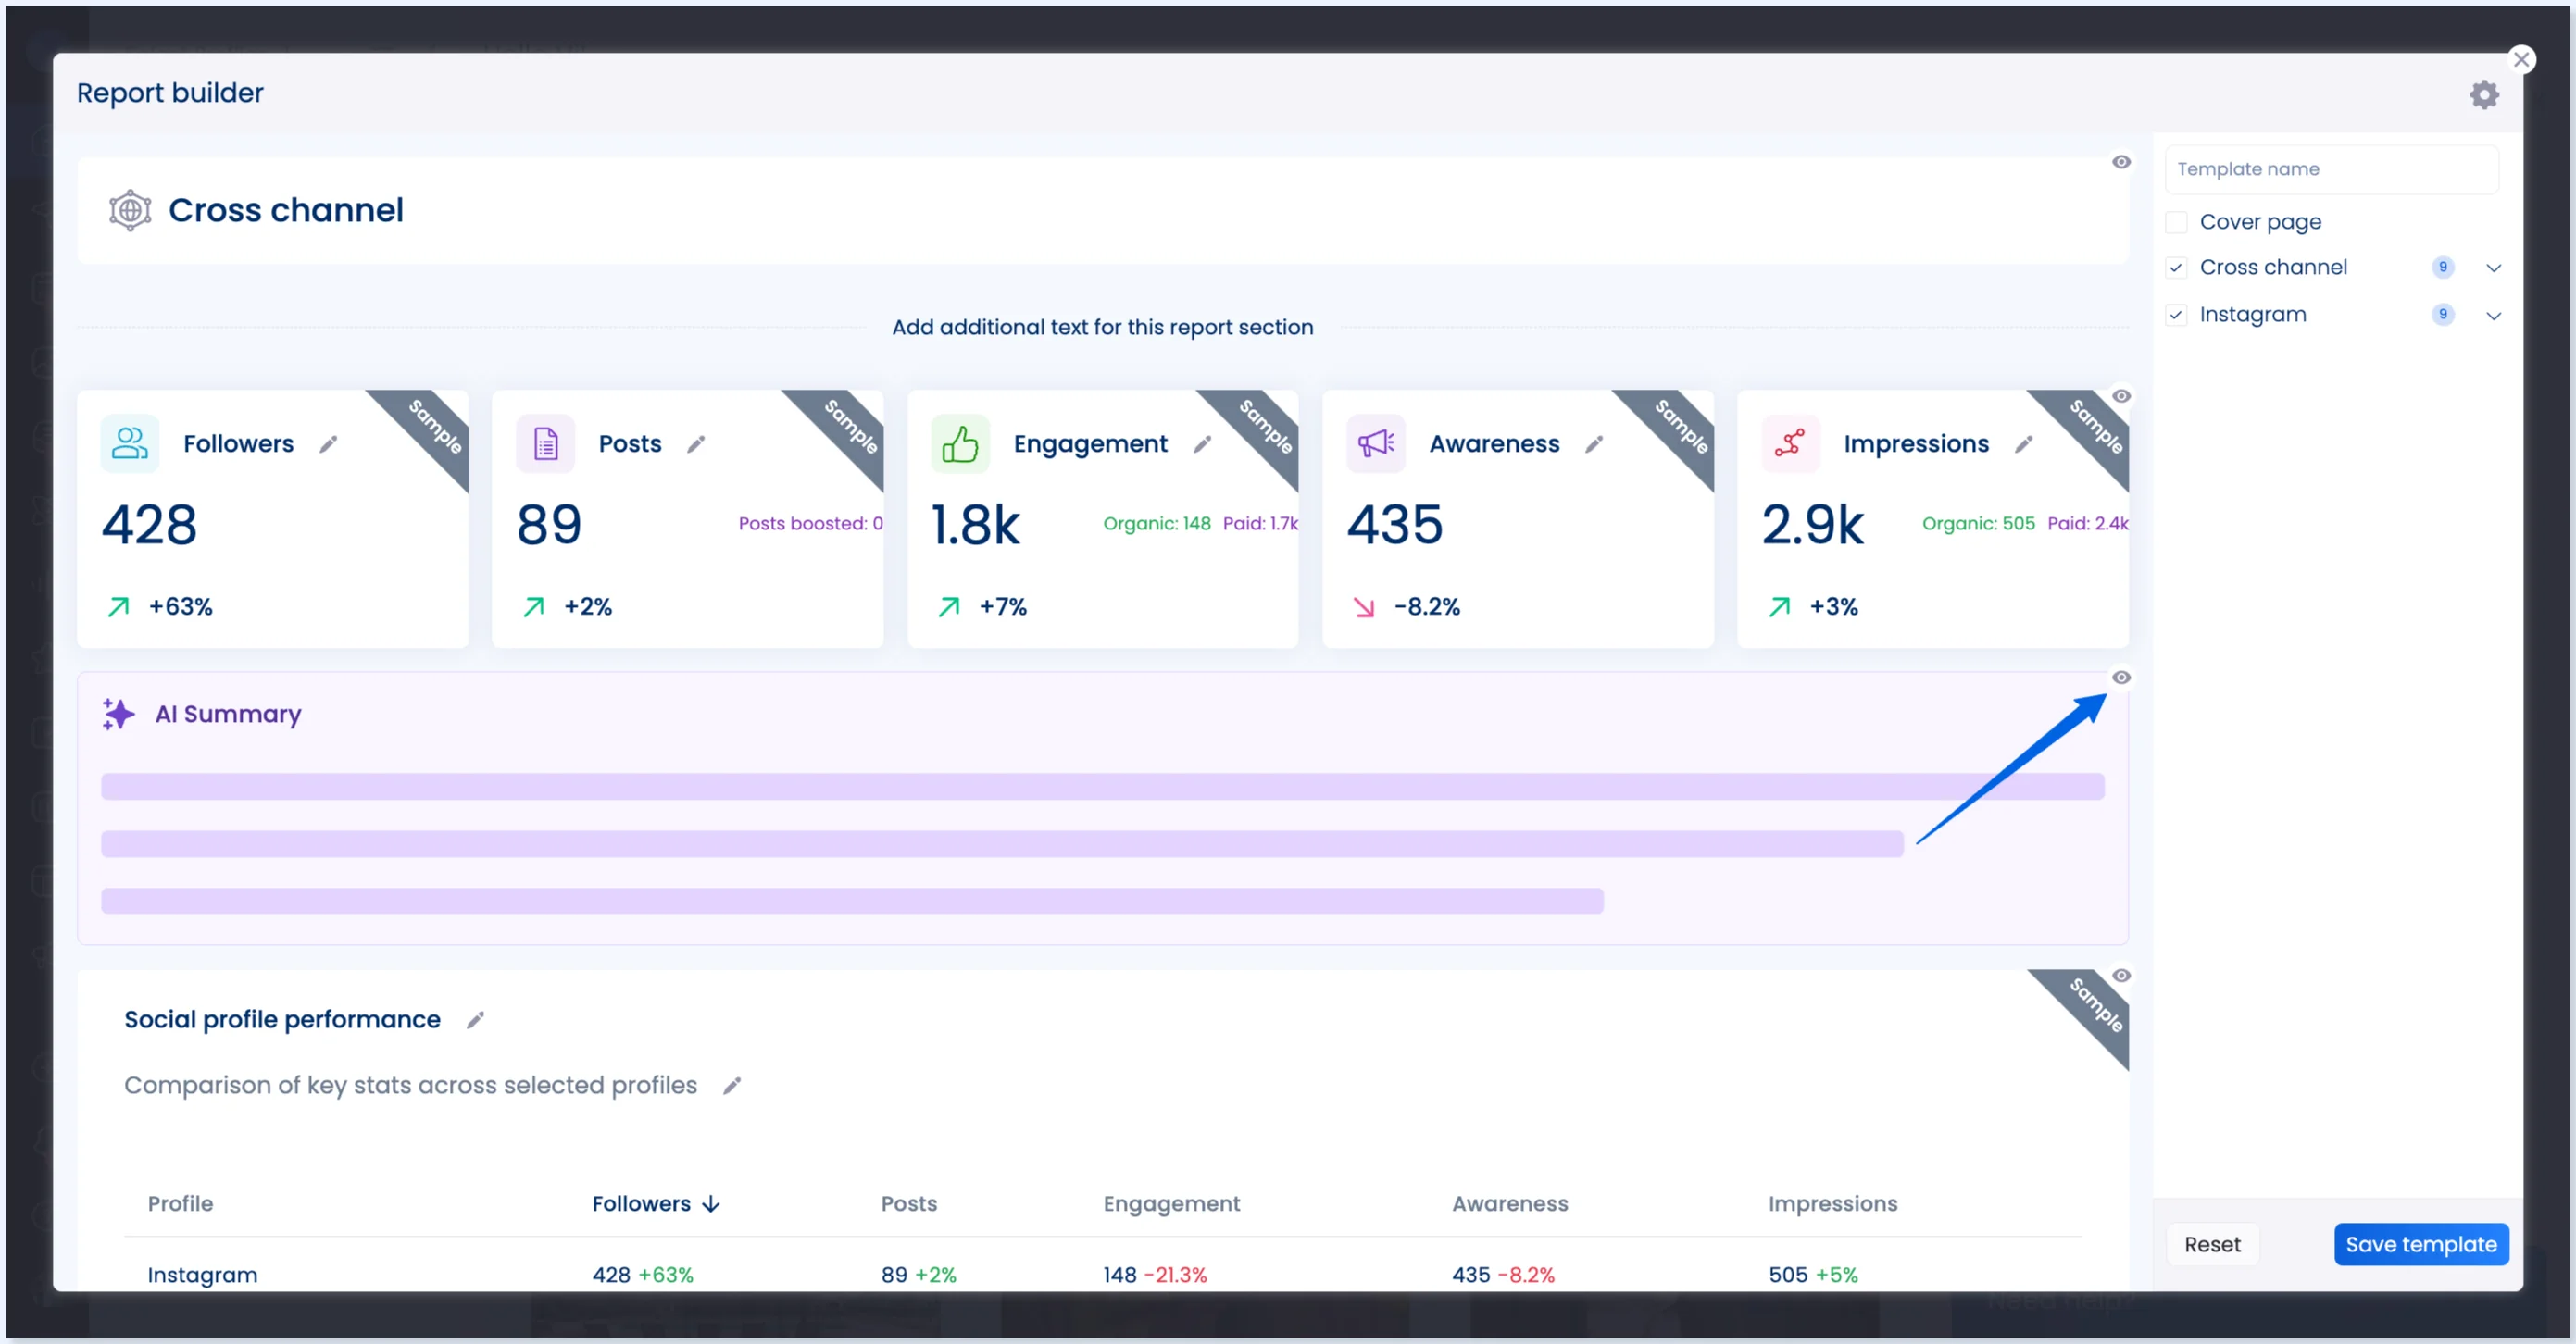Click the Posts document icon
The width and height of the screenshot is (2576, 1344).
pos(545,443)
